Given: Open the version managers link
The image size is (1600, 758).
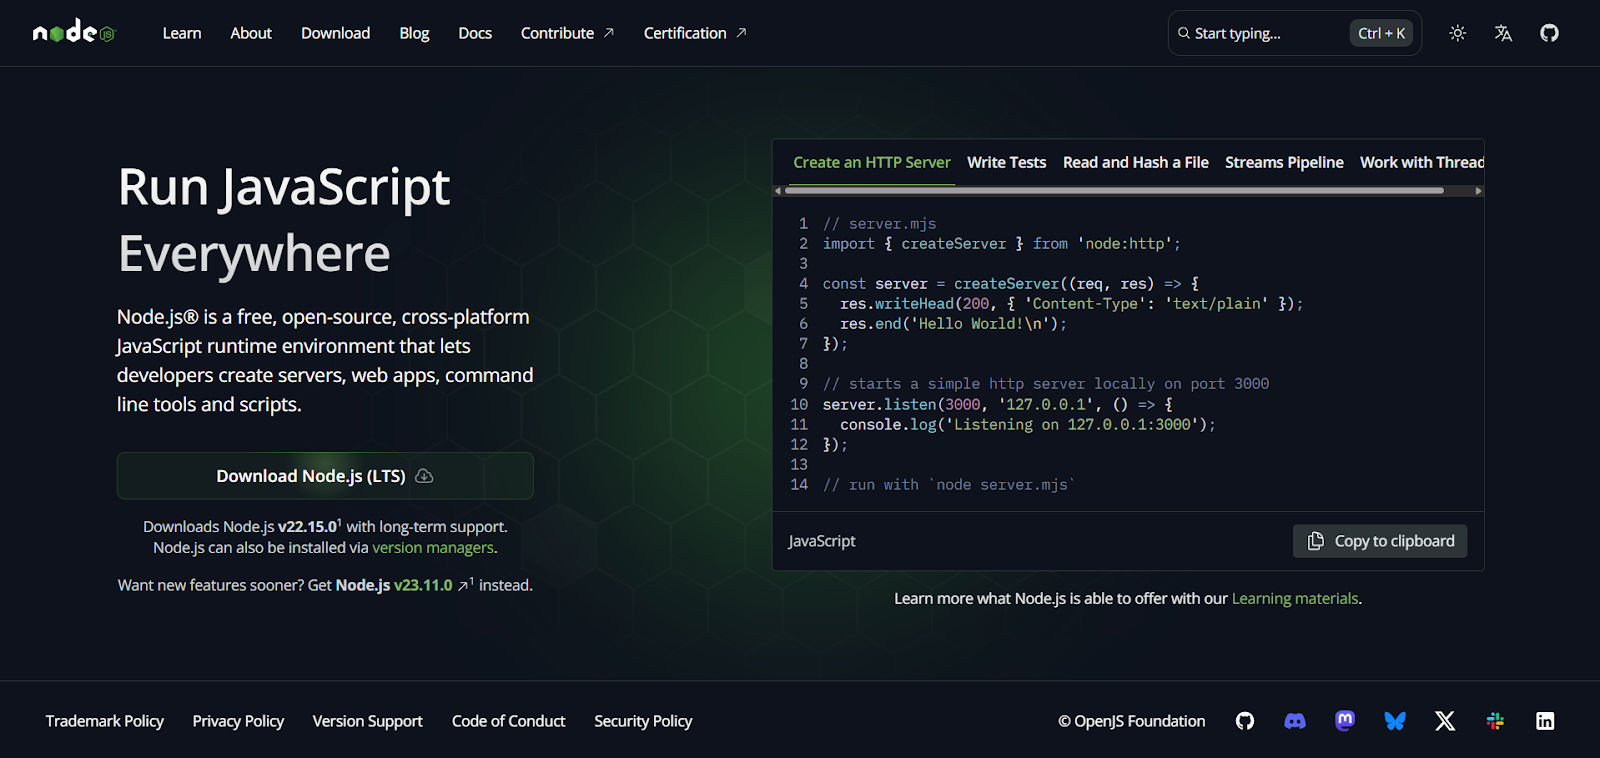Looking at the screenshot, I should [x=433, y=547].
